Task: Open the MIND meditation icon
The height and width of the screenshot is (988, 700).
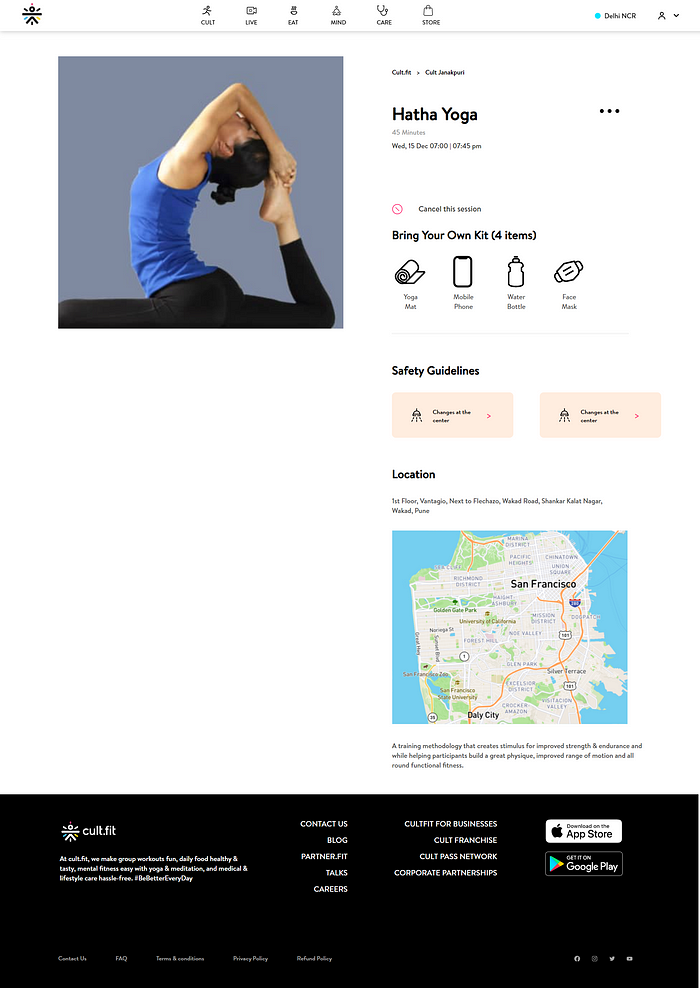Action: coord(338,11)
